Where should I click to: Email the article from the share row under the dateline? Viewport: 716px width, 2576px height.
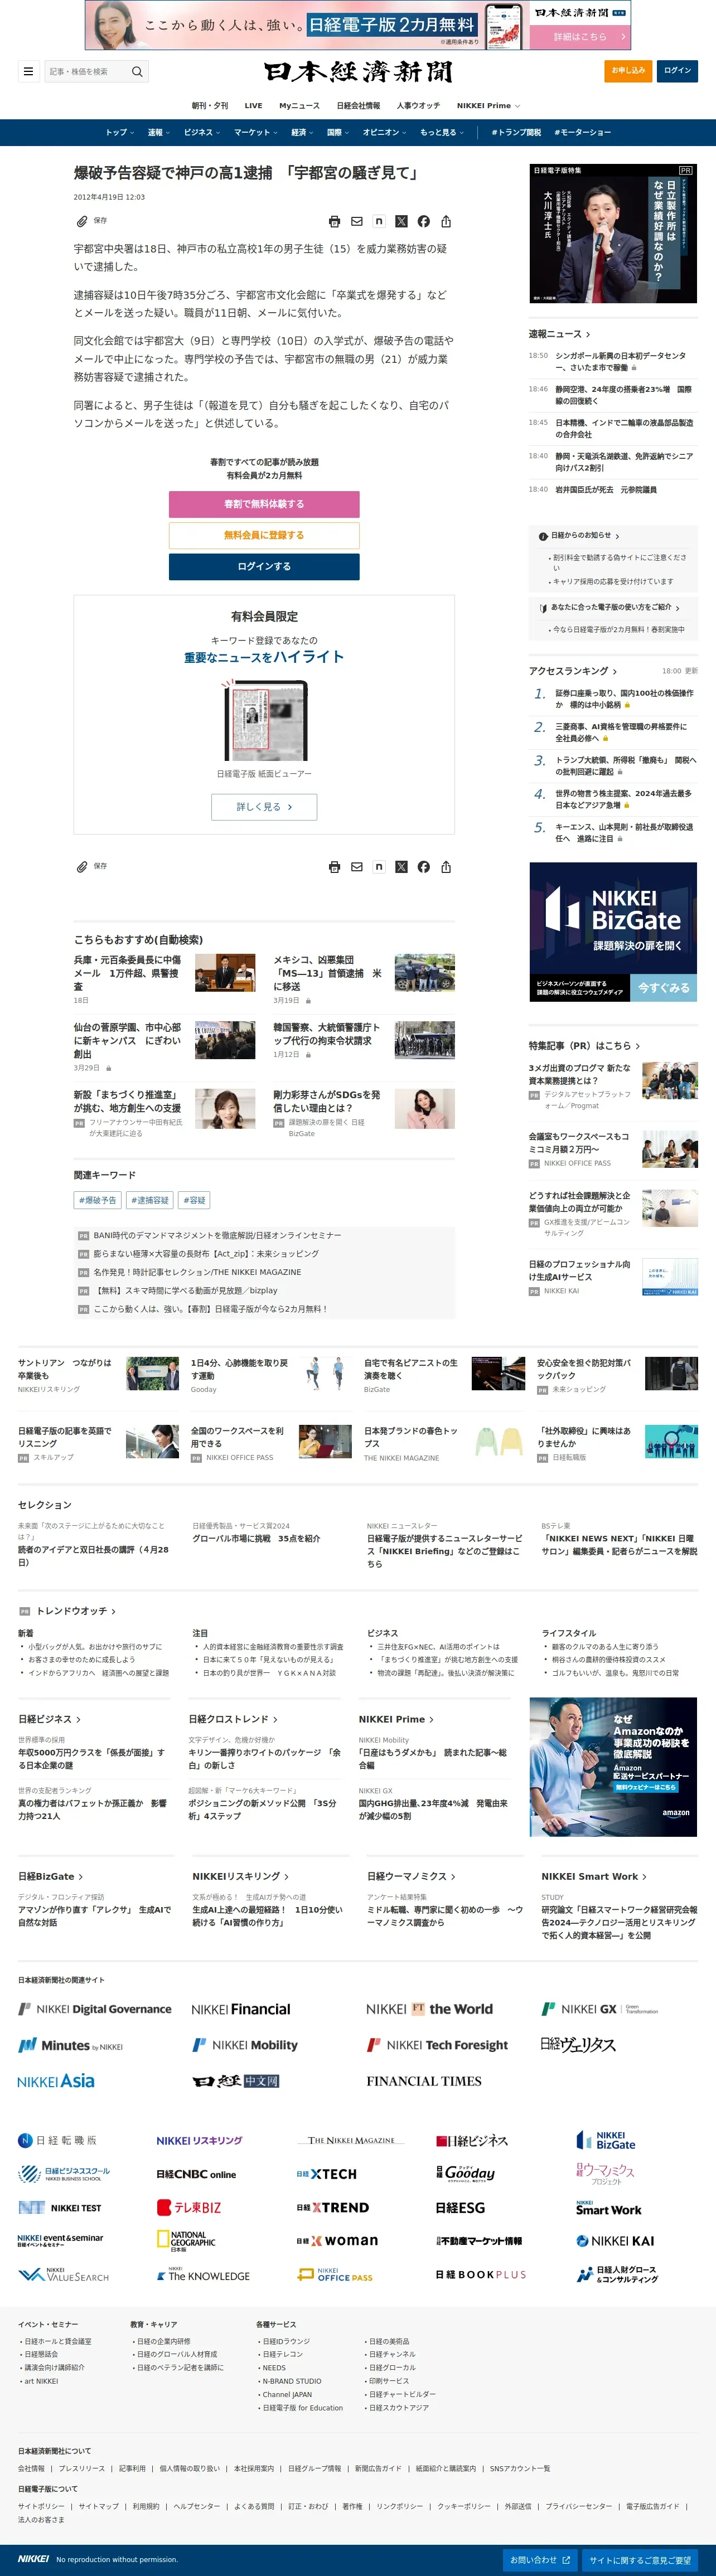pos(356,221)
